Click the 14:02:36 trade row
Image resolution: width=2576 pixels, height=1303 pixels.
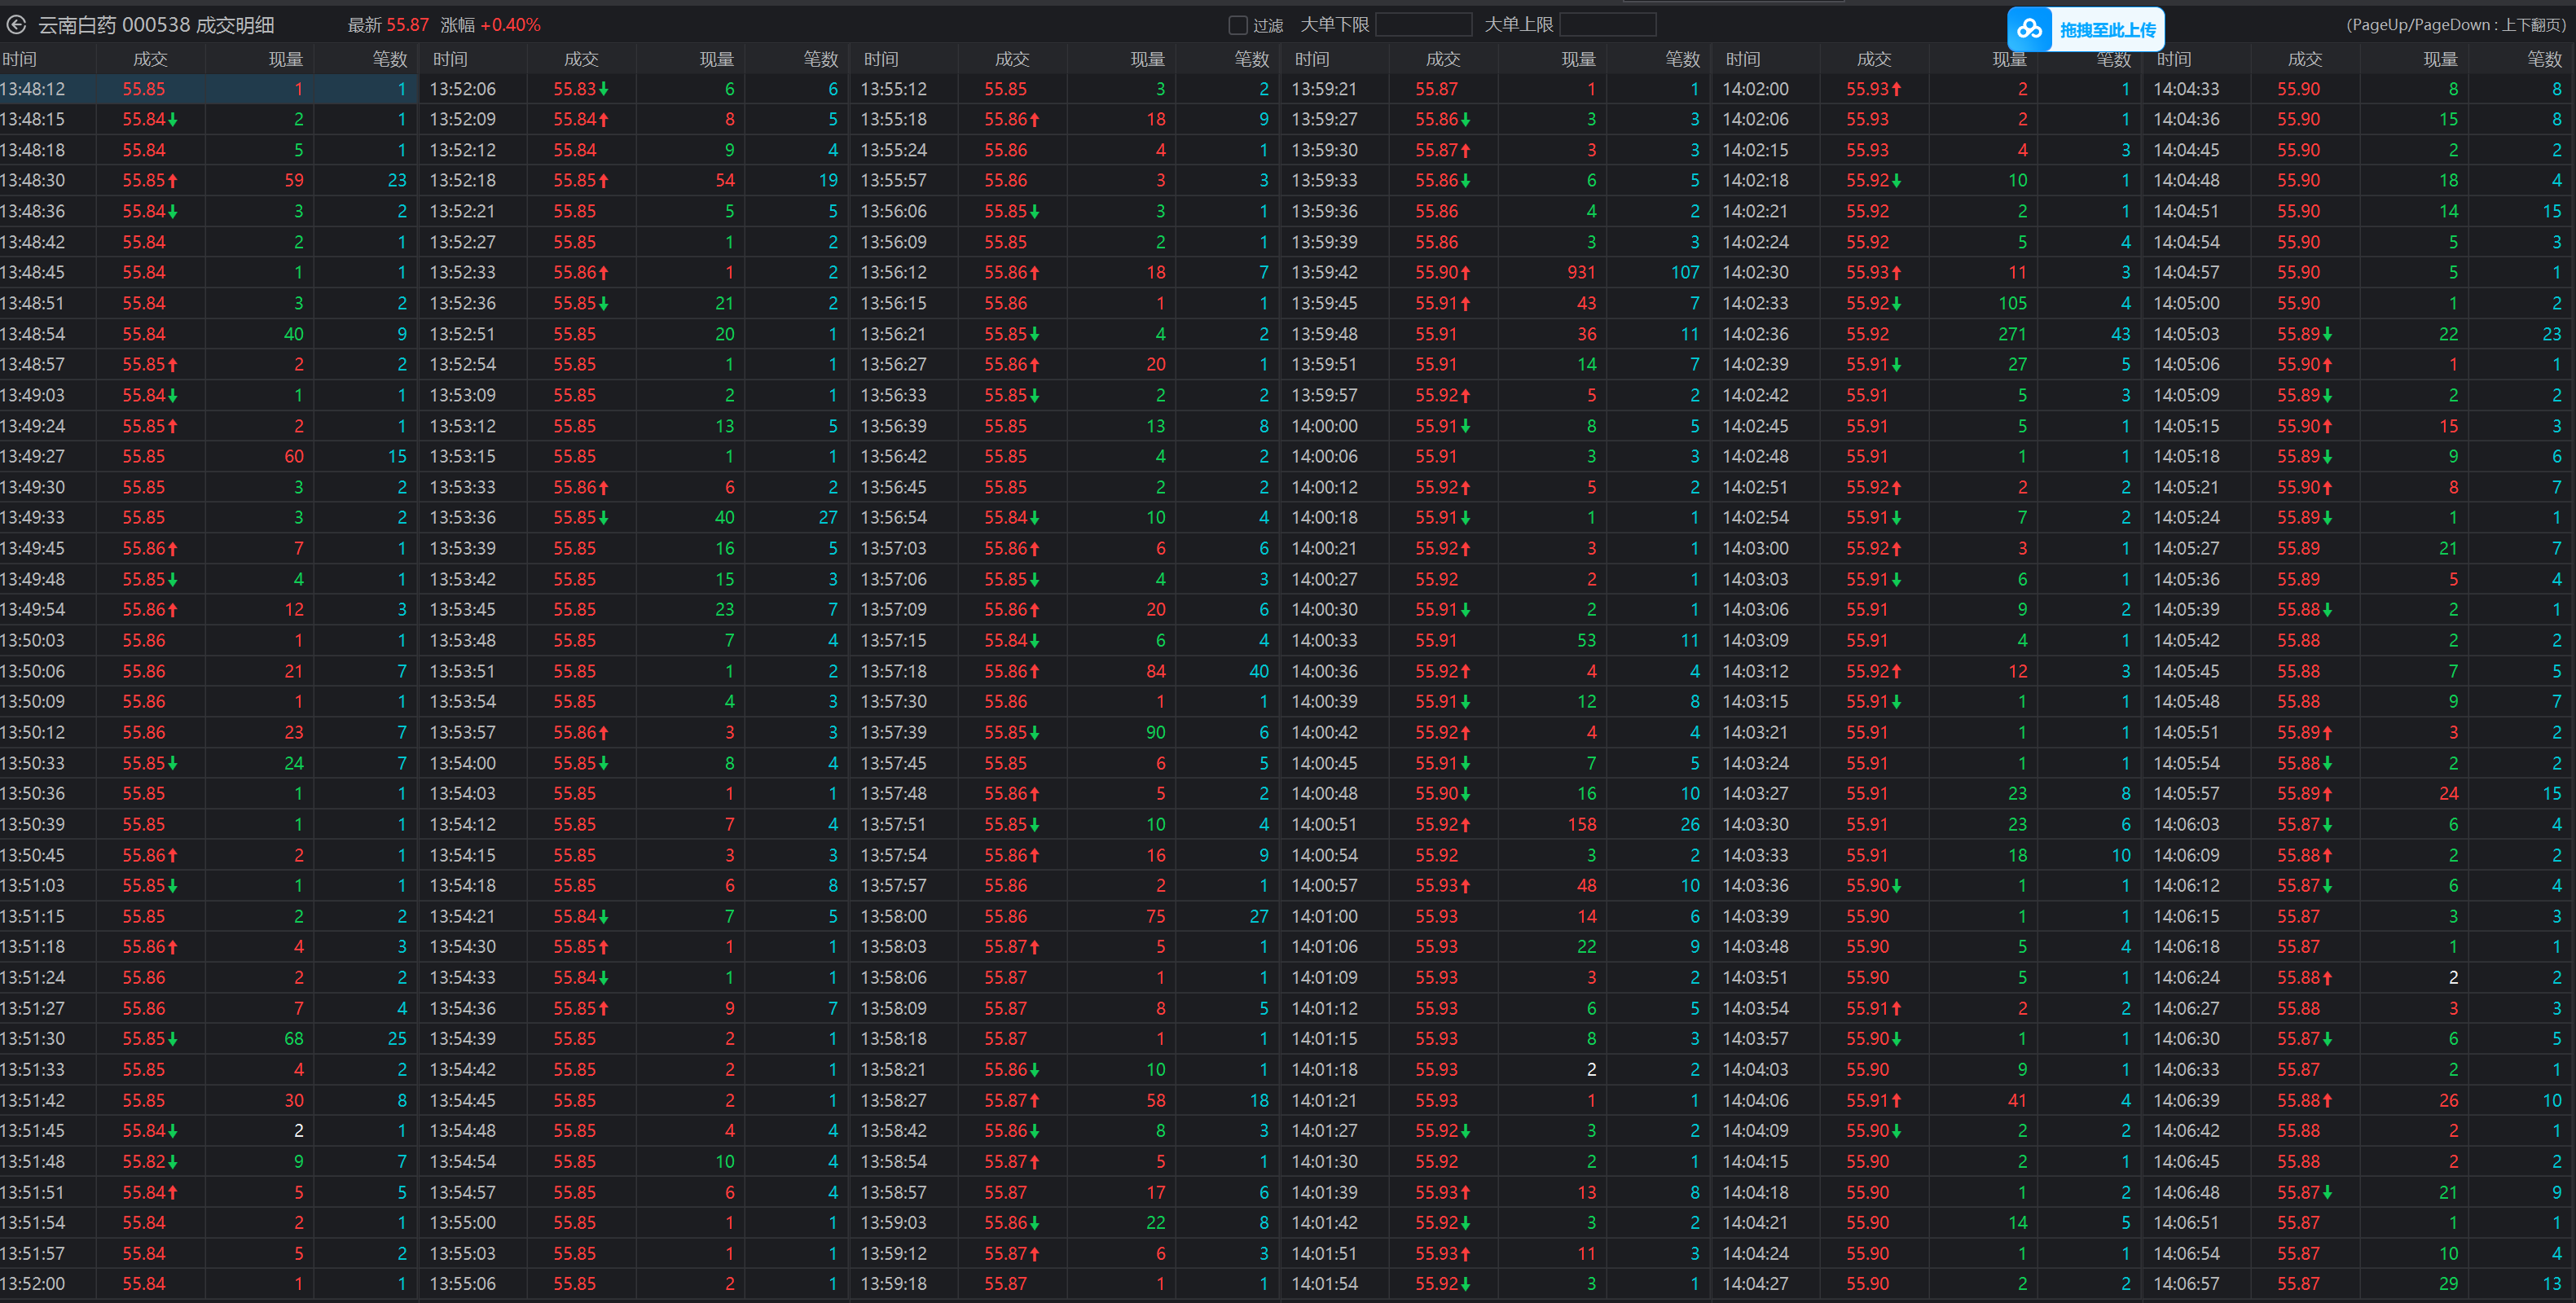coord(1928,334)
